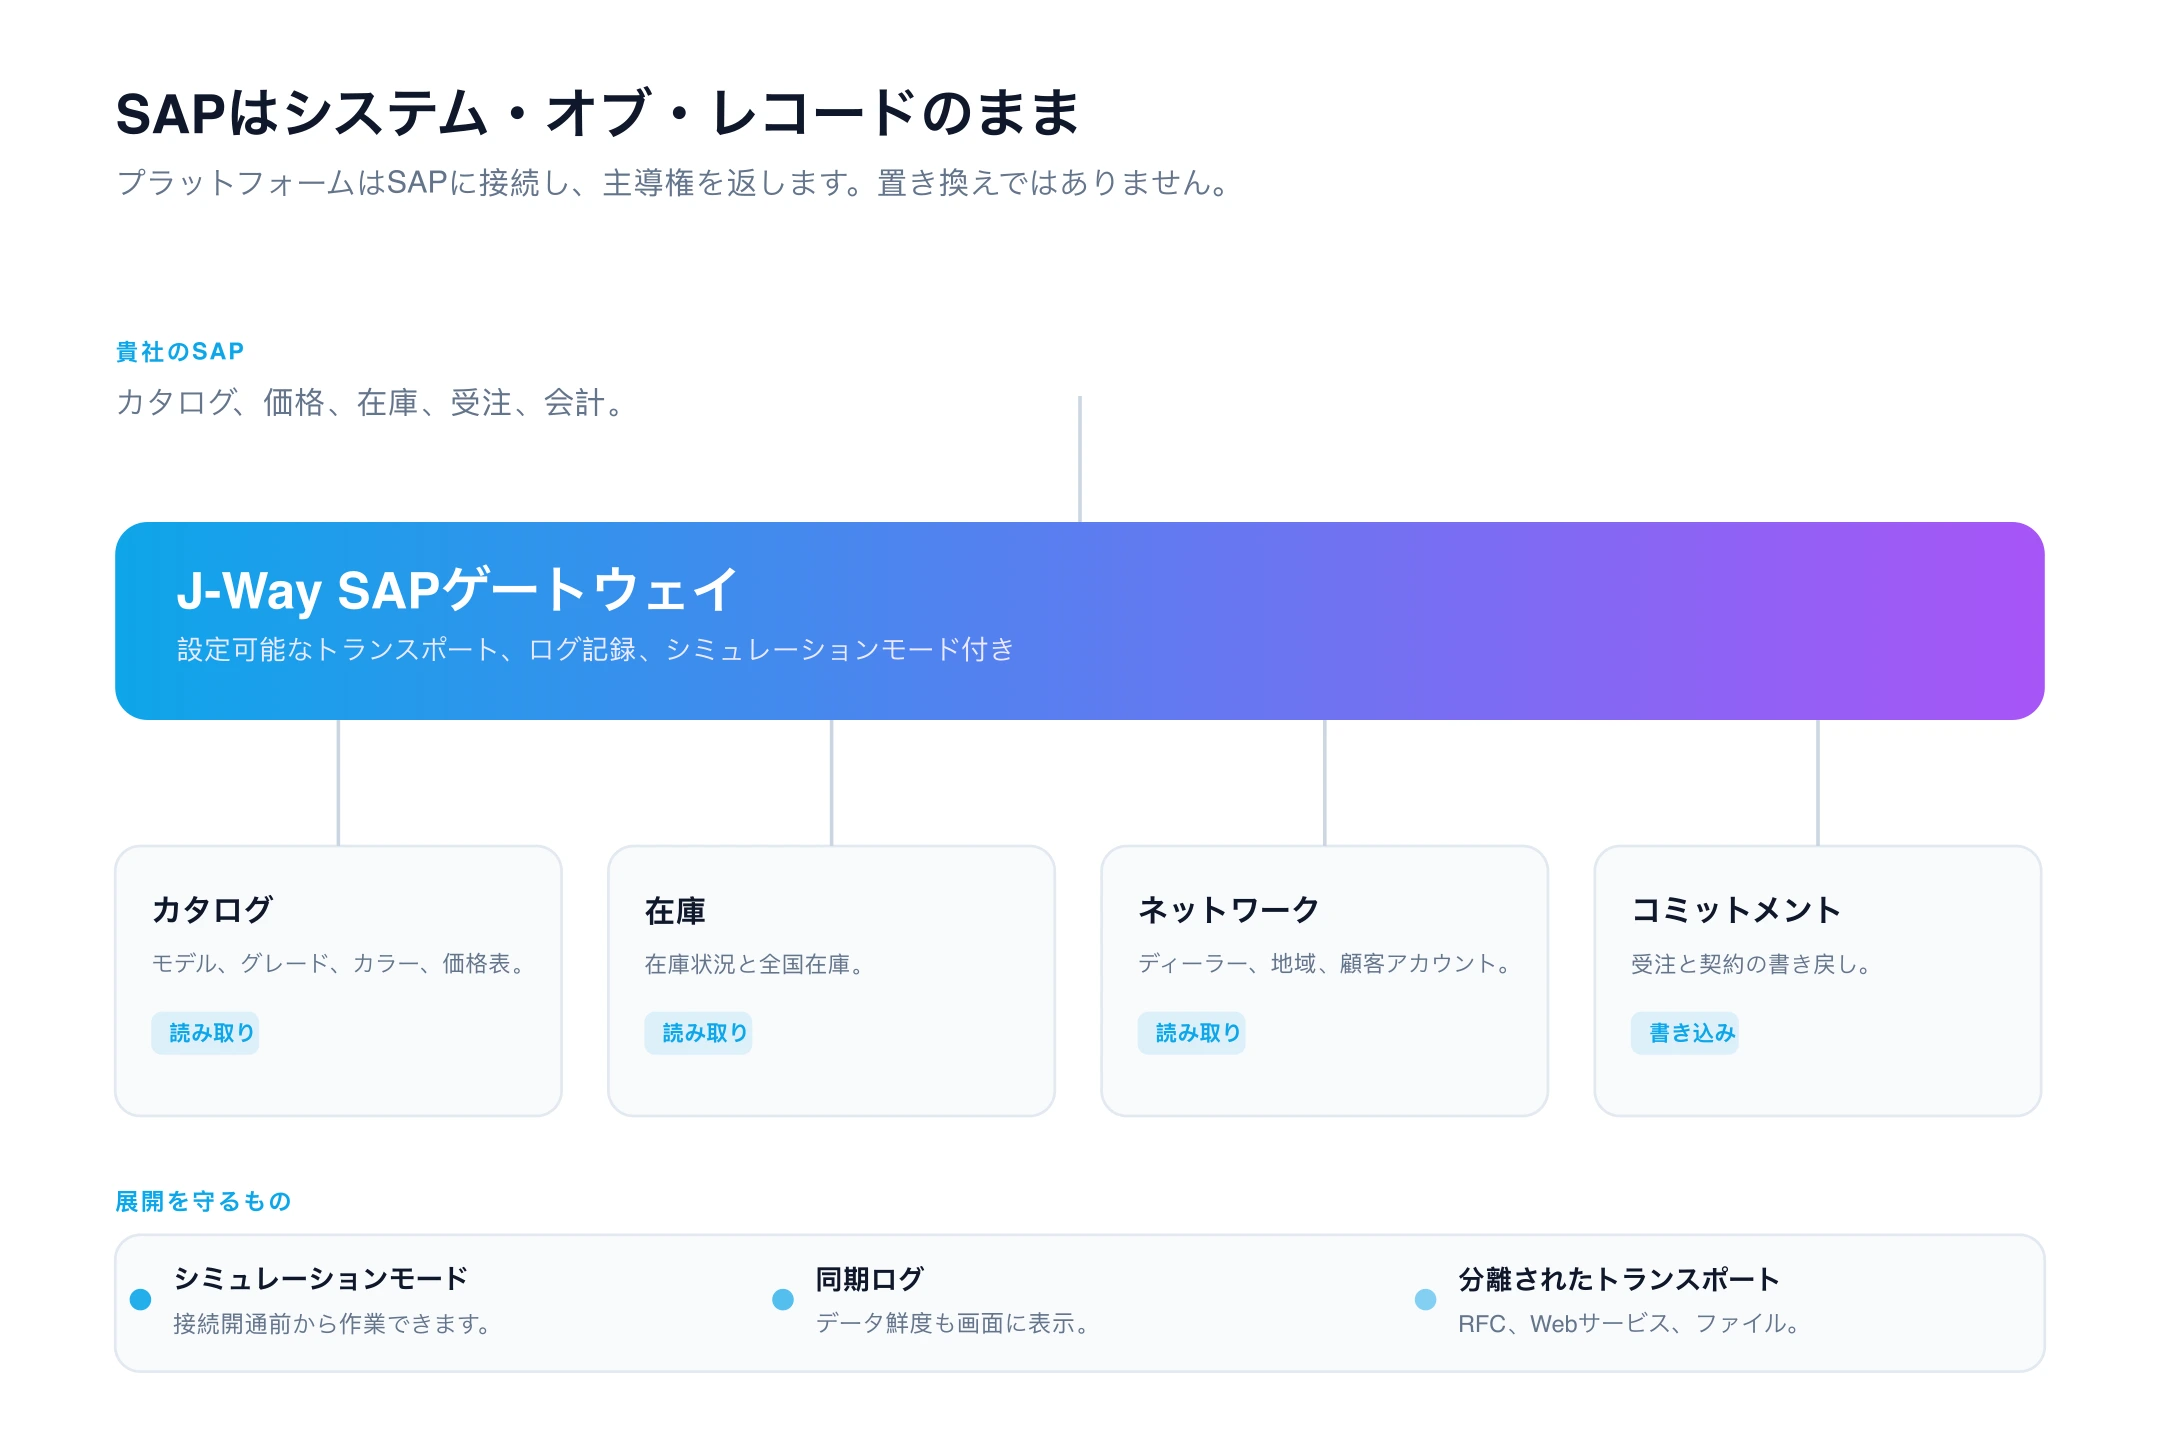
Task: Select the 在庫 card title
Action: (x=675, y=910)
